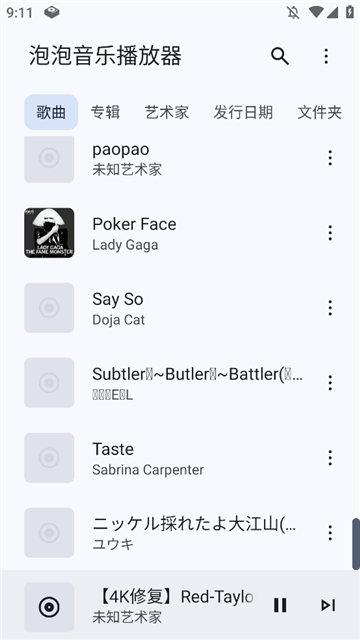Screen dimensions: 360x640
Task: Select the 歌曲 tab
Action: tap(51, 112)
